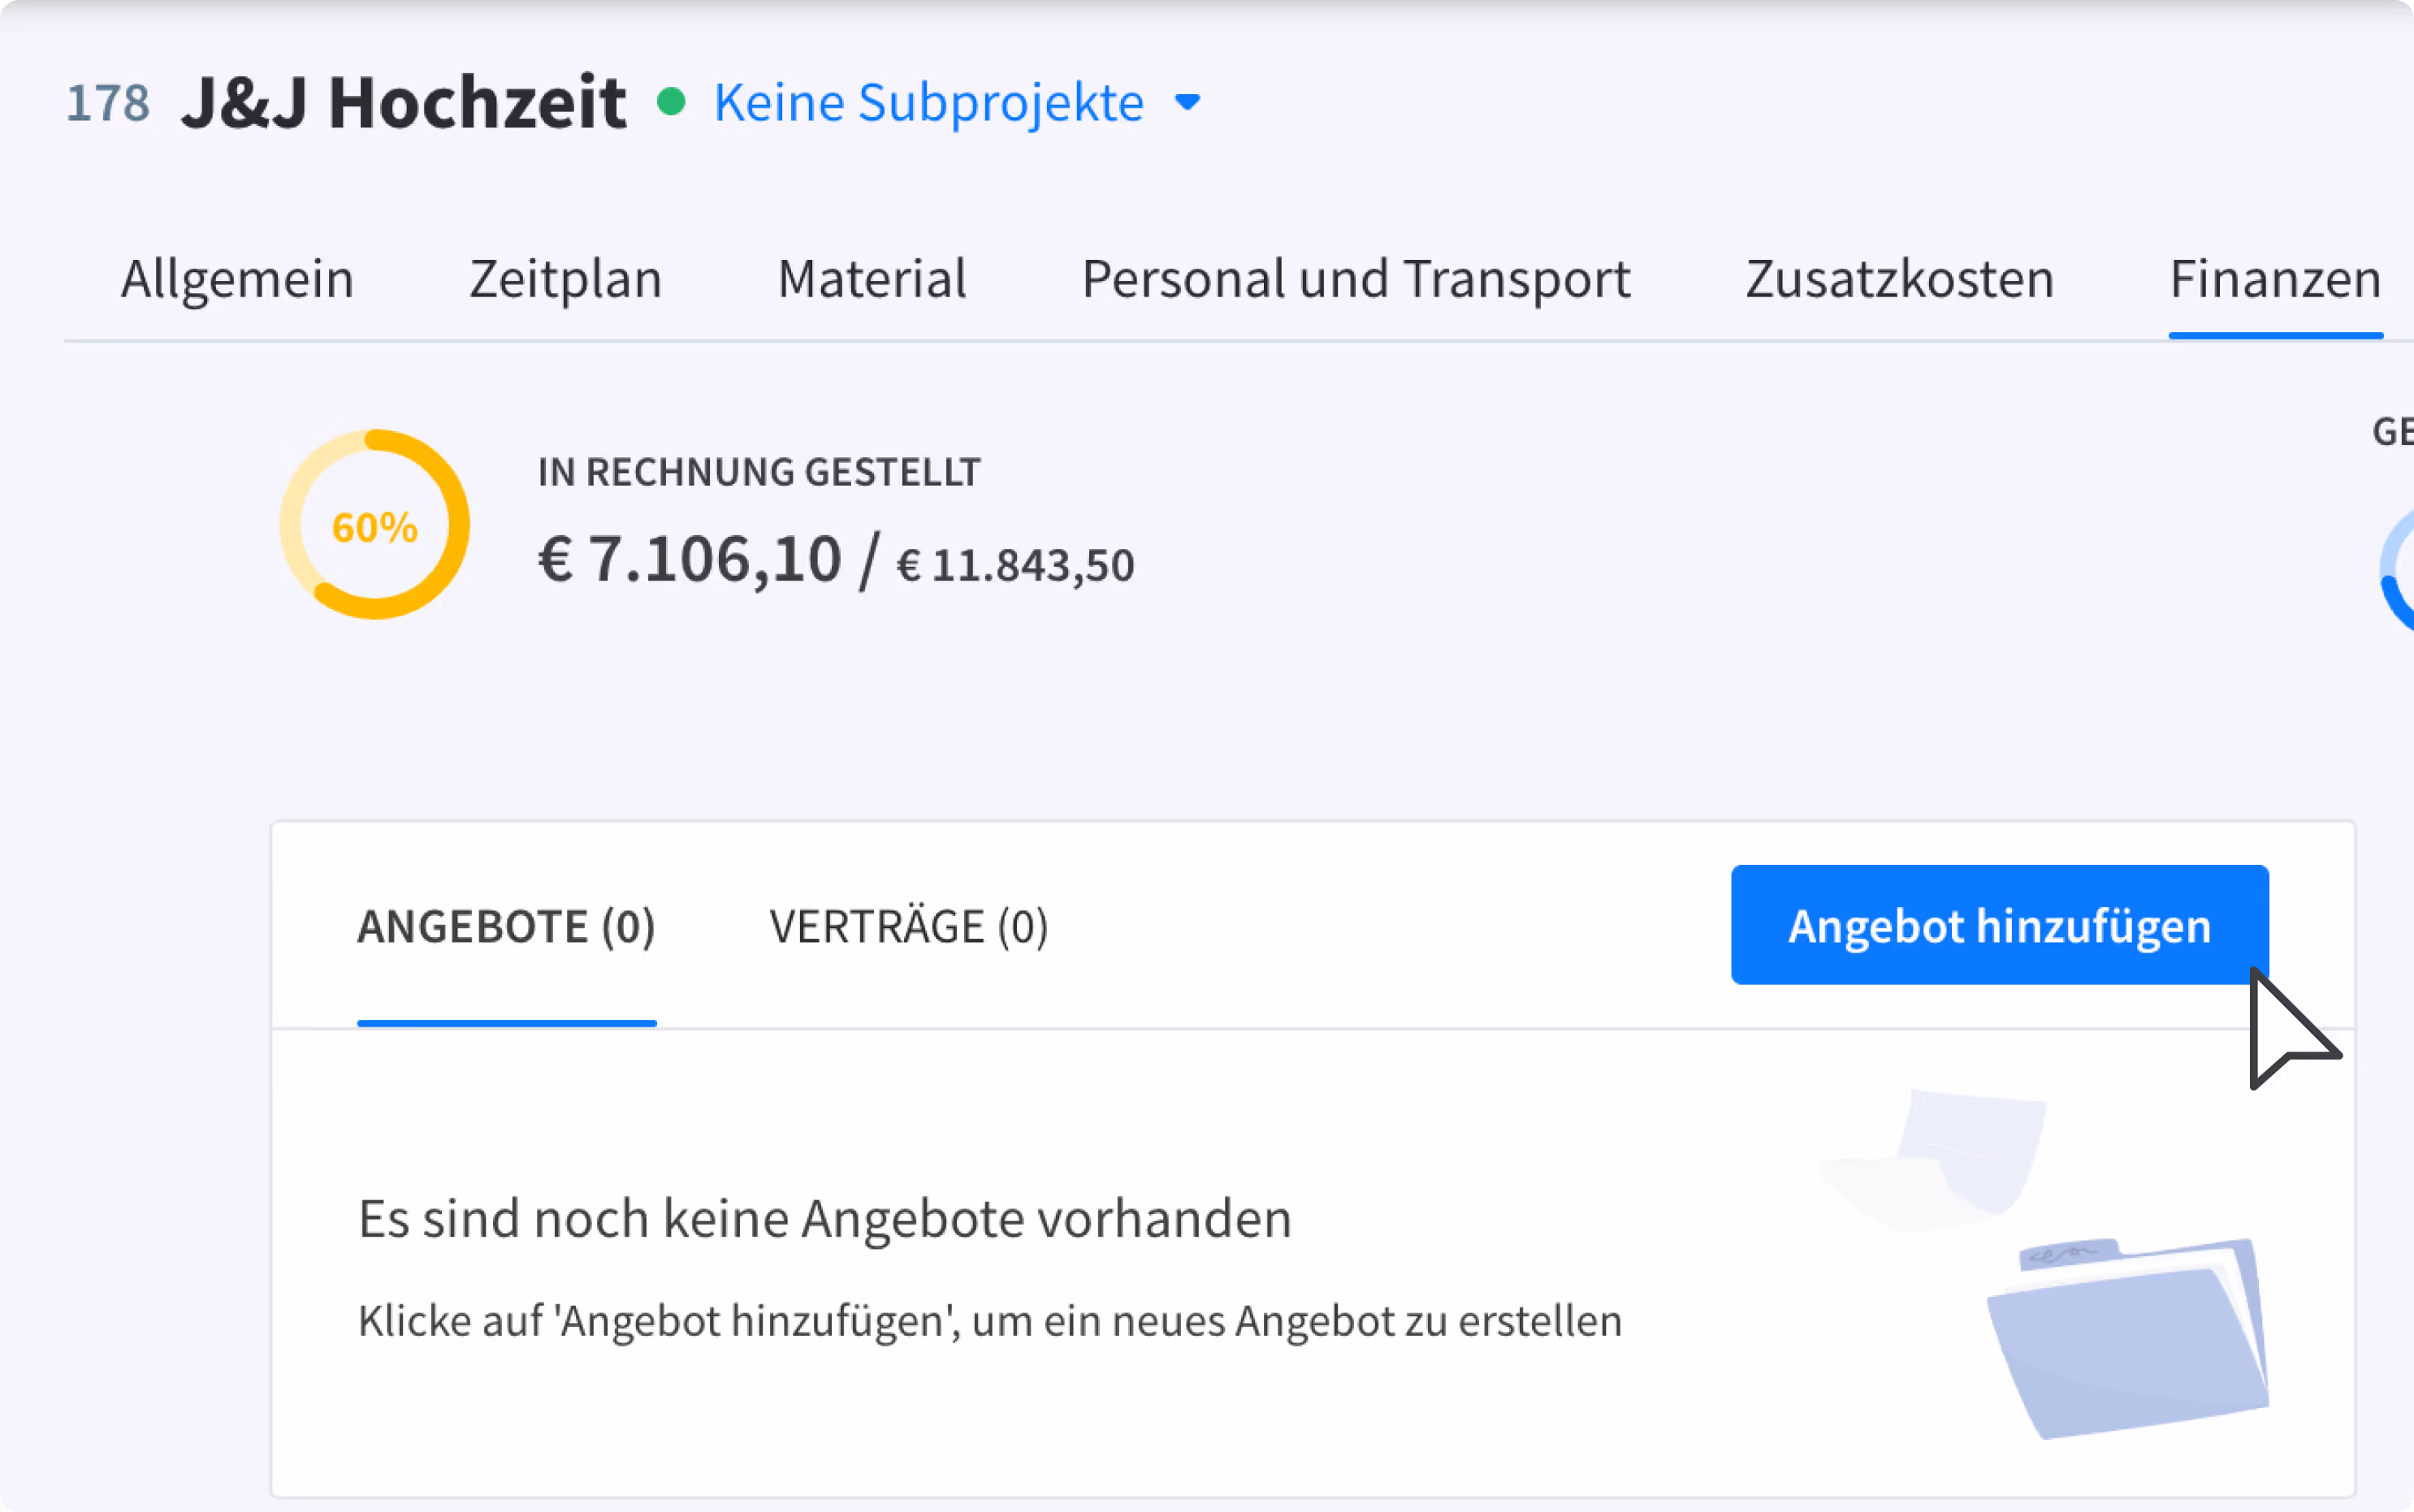The width and height of the screenshot is (2414, 1512).
Task: Switch to the VERTRÄGE (0) tab
Action: (x=908, y=926)
